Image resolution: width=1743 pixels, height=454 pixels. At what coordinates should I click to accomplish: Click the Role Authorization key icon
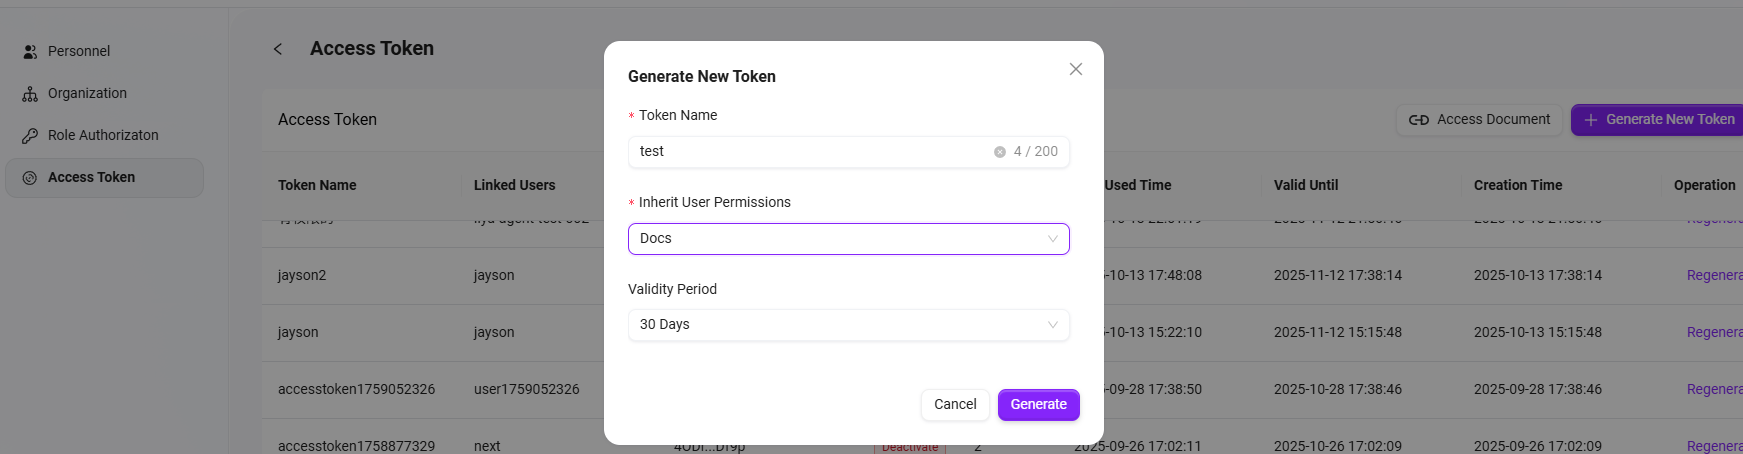click(30, 136)
